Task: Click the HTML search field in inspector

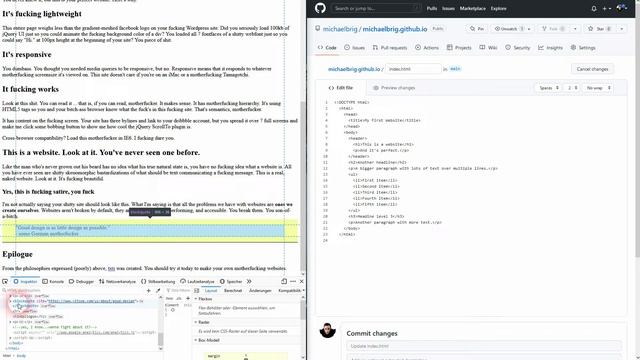Action: pos(73,290)
